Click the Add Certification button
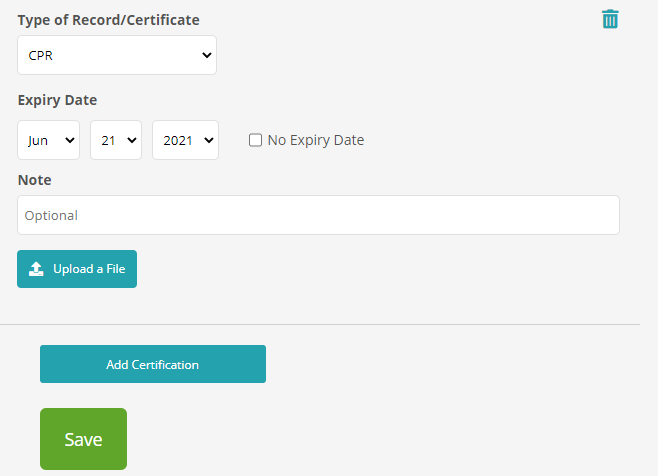 [x=152, y=364]
